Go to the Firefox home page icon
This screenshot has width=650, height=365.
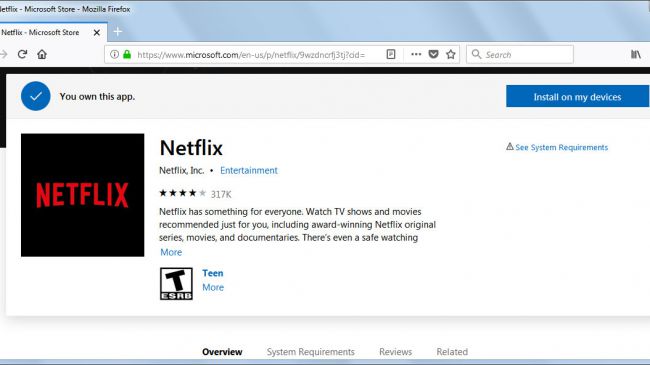point(42,54)
